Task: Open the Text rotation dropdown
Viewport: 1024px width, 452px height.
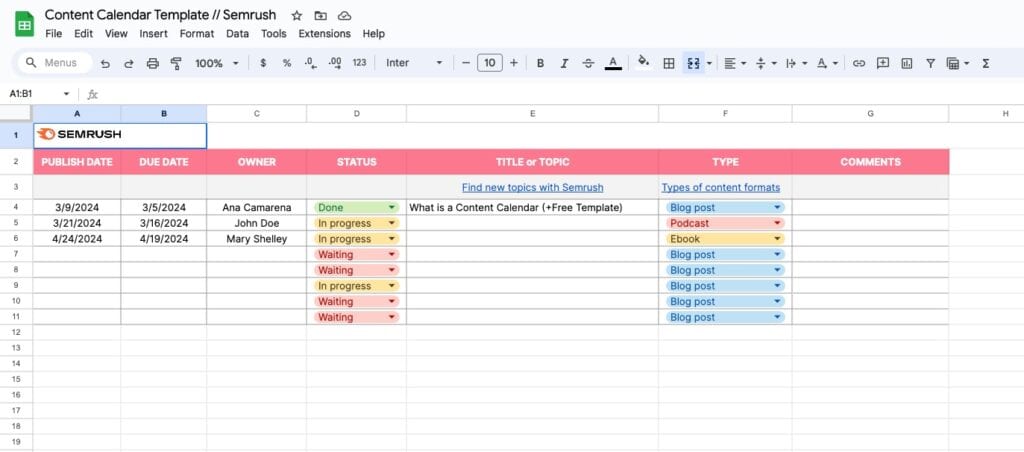Action: tap(827, 63)
